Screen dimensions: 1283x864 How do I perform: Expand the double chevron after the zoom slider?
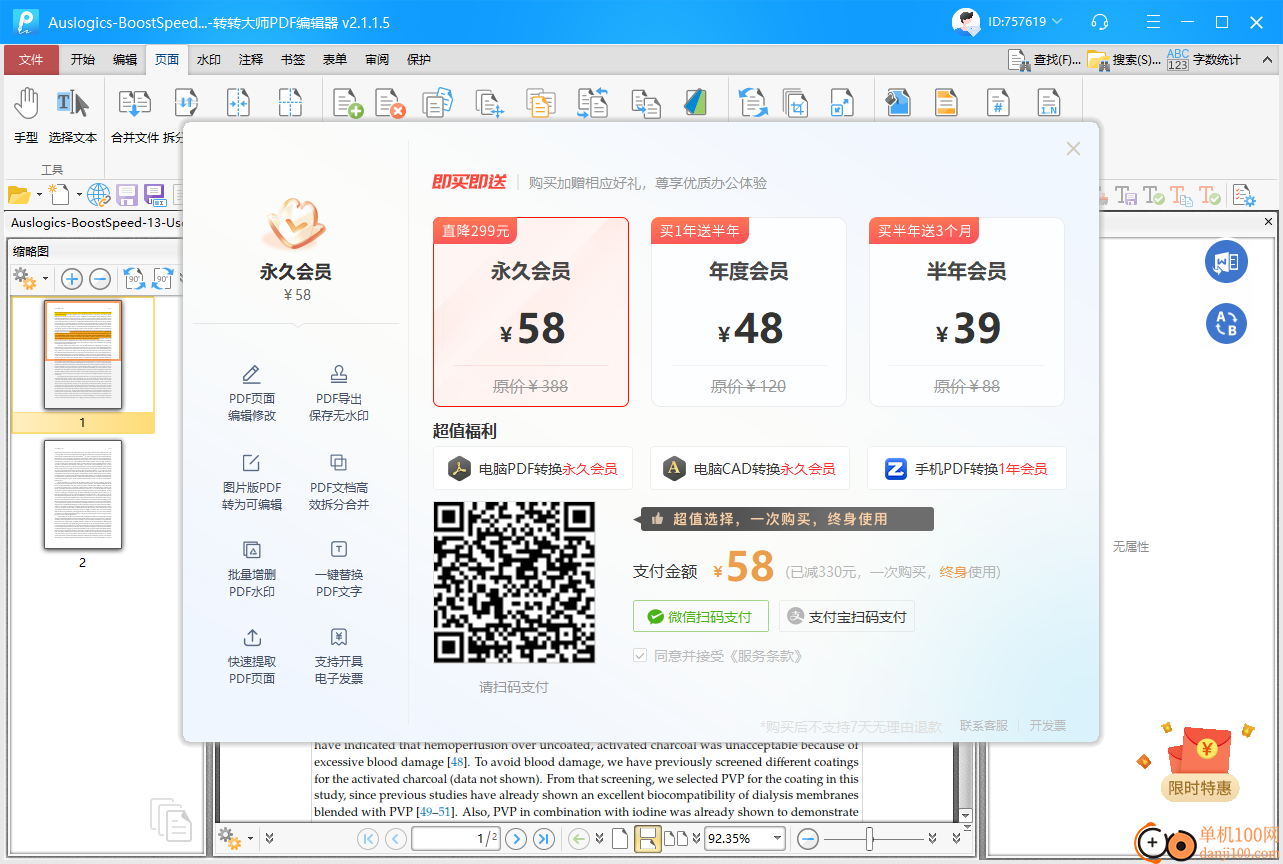click(x=932, y=839)
